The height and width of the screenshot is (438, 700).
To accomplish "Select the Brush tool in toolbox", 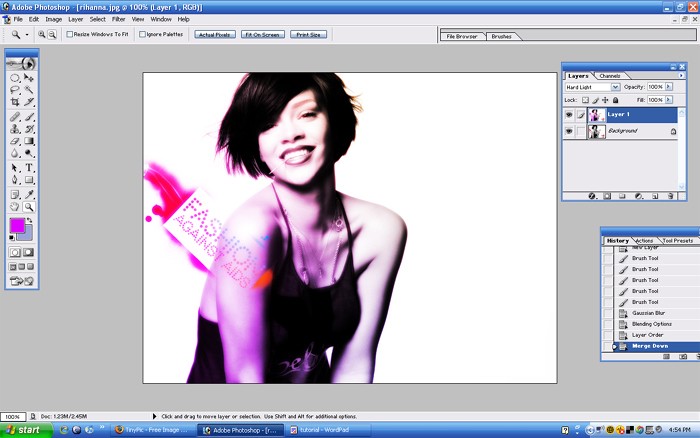I will pos(29,117).
